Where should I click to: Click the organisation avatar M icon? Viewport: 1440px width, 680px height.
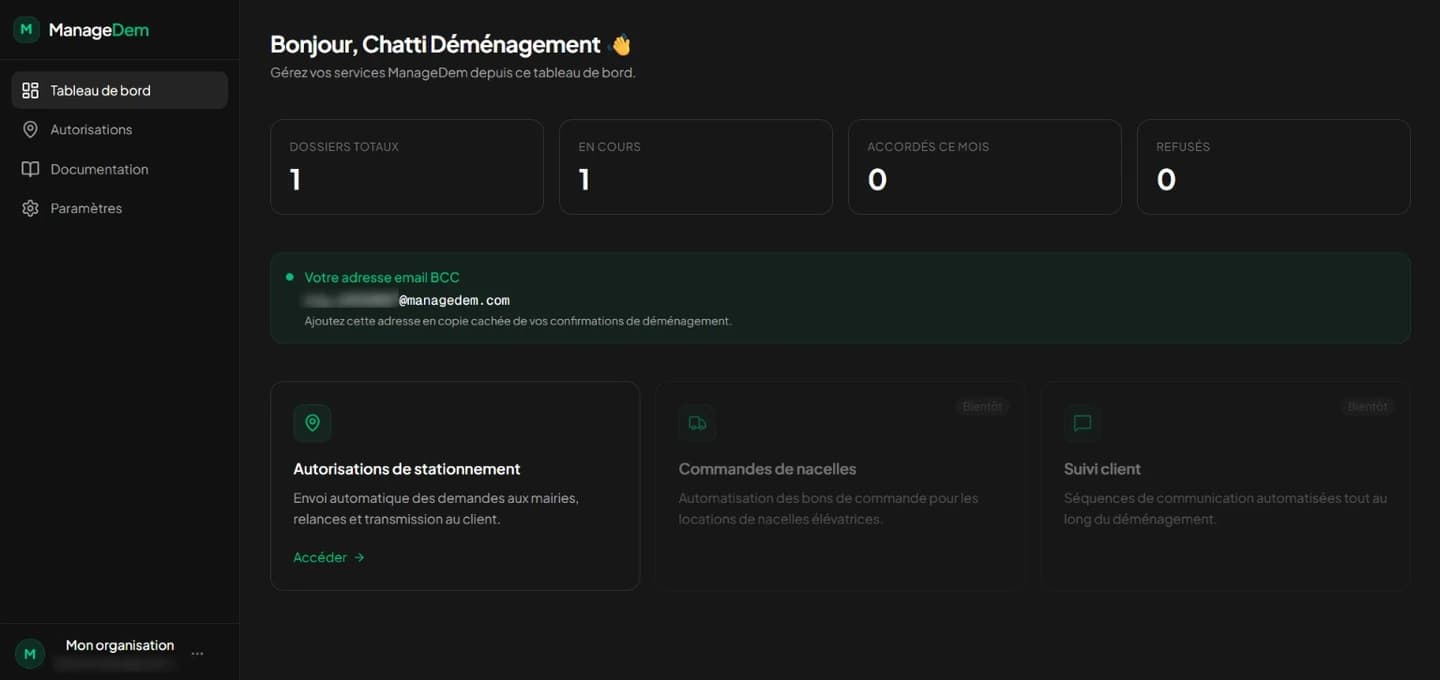click(x=29, y=654)
